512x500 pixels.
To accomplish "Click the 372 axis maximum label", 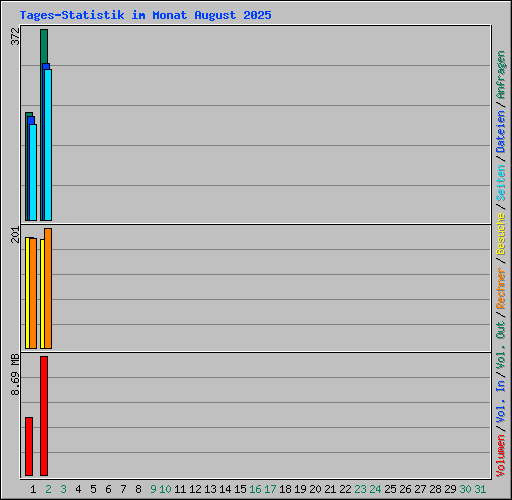I will pyautogui.click(x=15, y=36).
